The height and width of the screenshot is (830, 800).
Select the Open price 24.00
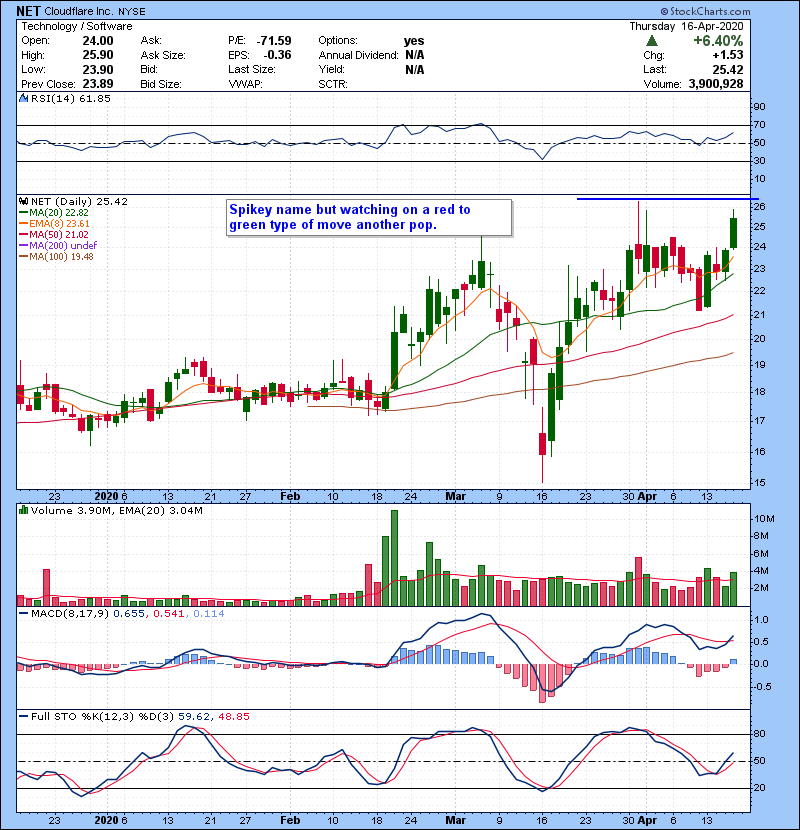click(x=98, y=41)
